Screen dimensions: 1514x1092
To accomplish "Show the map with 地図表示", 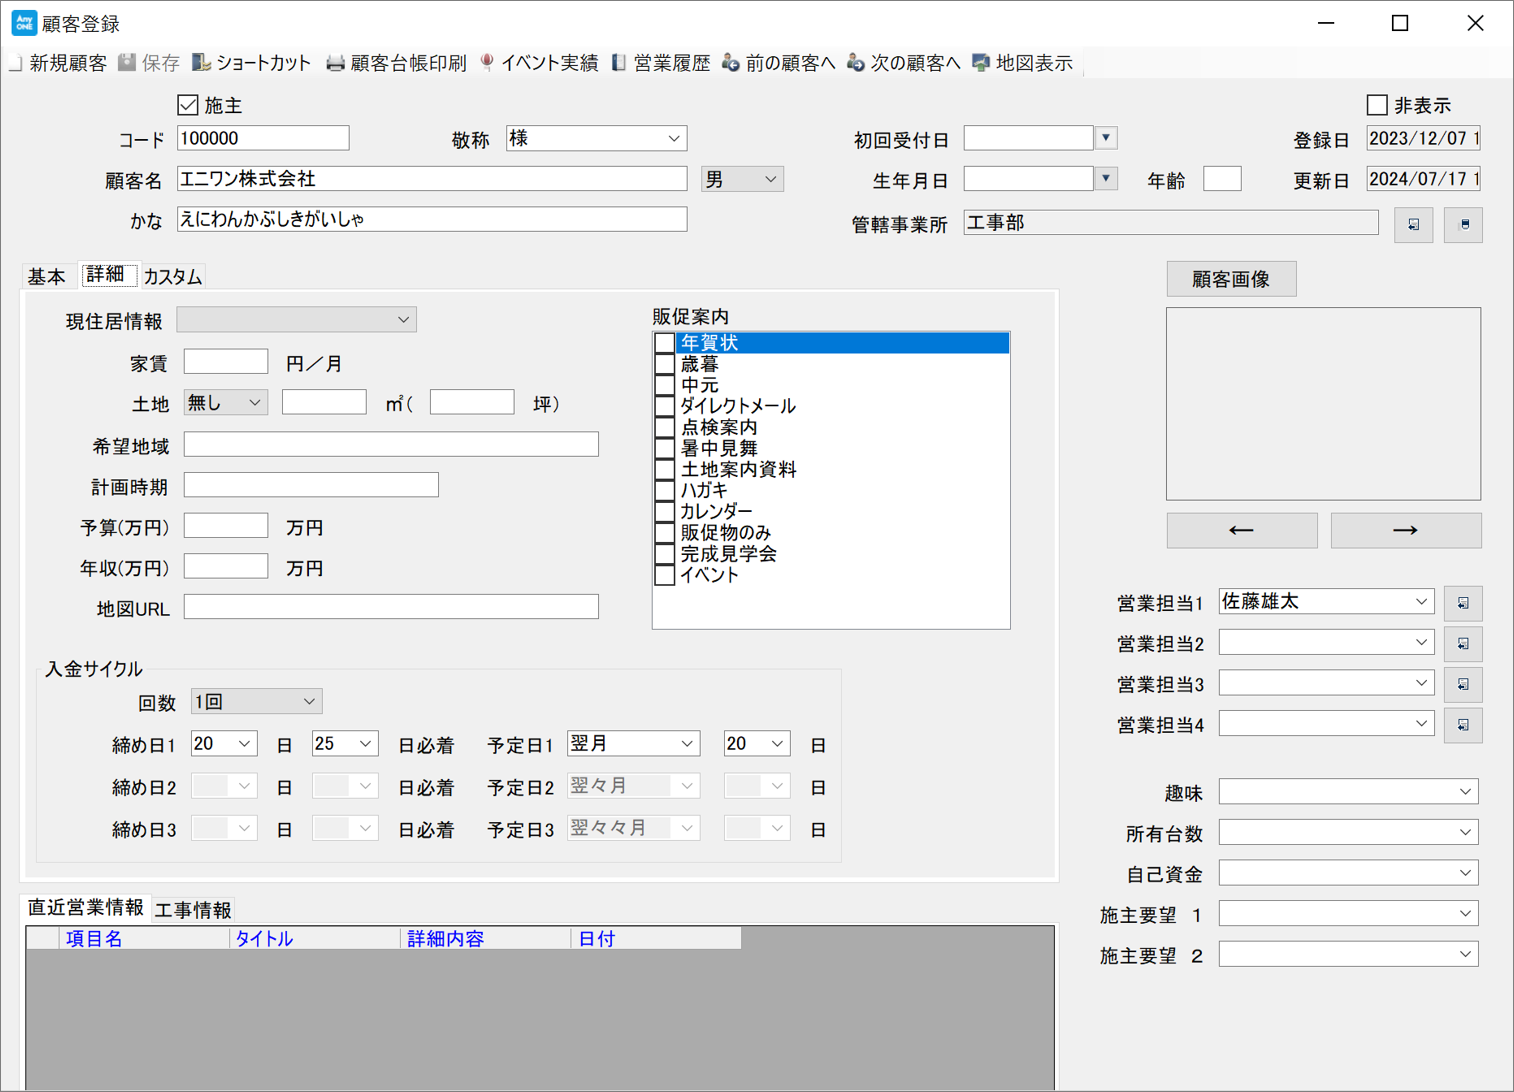I will [x=1022, y=63].
